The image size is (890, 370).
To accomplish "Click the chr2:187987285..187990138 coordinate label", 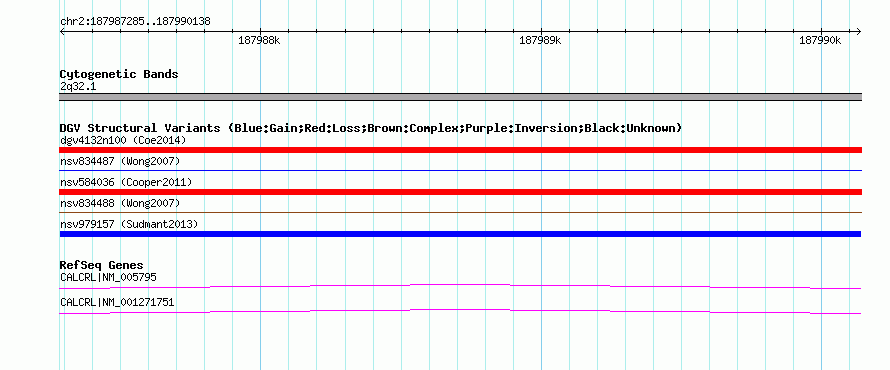I will click(135, 21).
